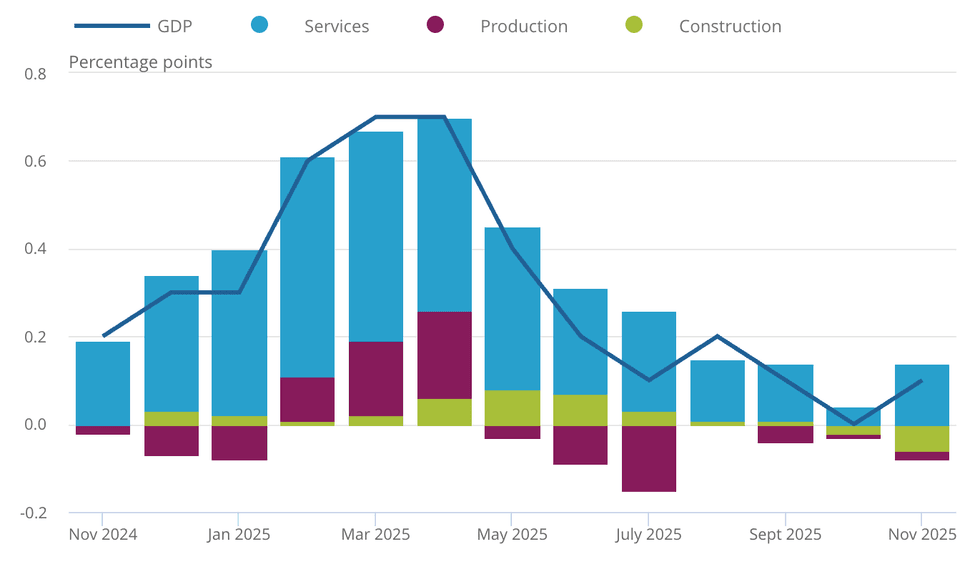Click the Percentage points axis title
The width and height of the screenshot is (980, 577).
coord(140,62)
